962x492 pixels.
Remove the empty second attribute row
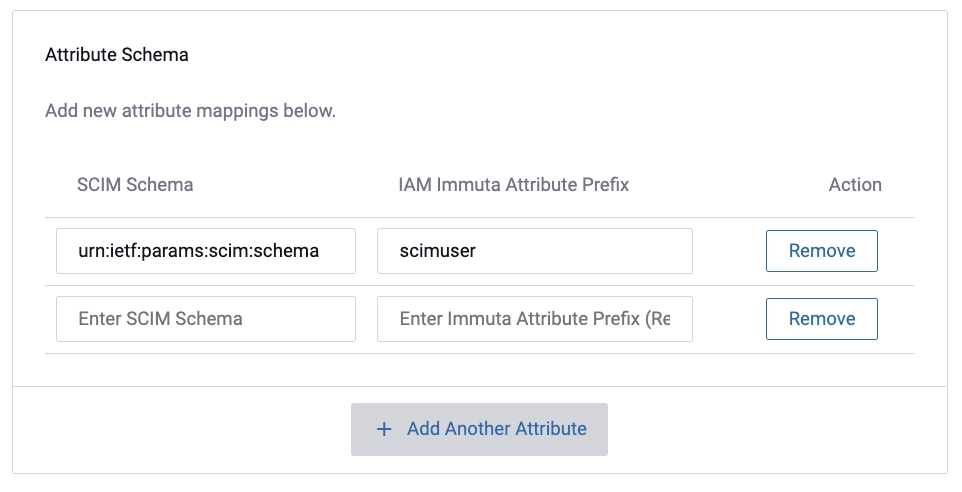(821, 319)
